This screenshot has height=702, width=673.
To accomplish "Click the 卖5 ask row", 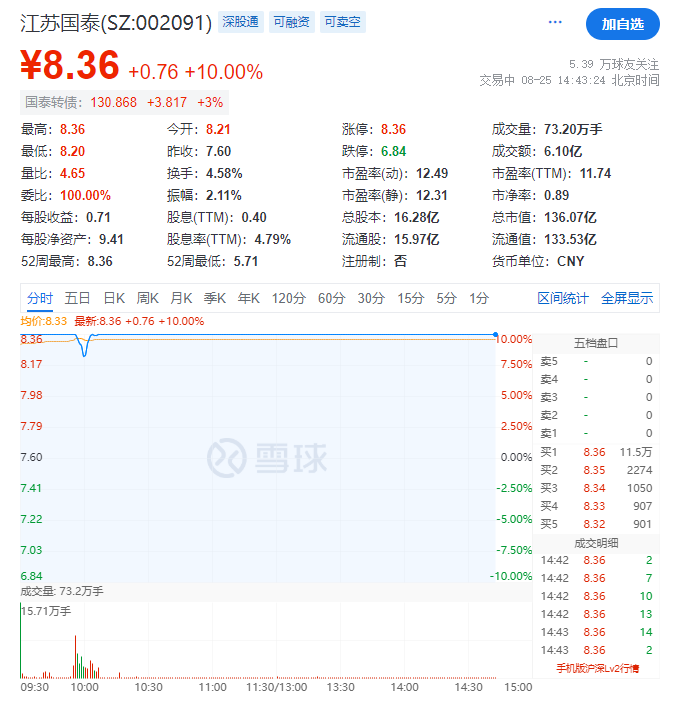I will click(x=596, y=361).
